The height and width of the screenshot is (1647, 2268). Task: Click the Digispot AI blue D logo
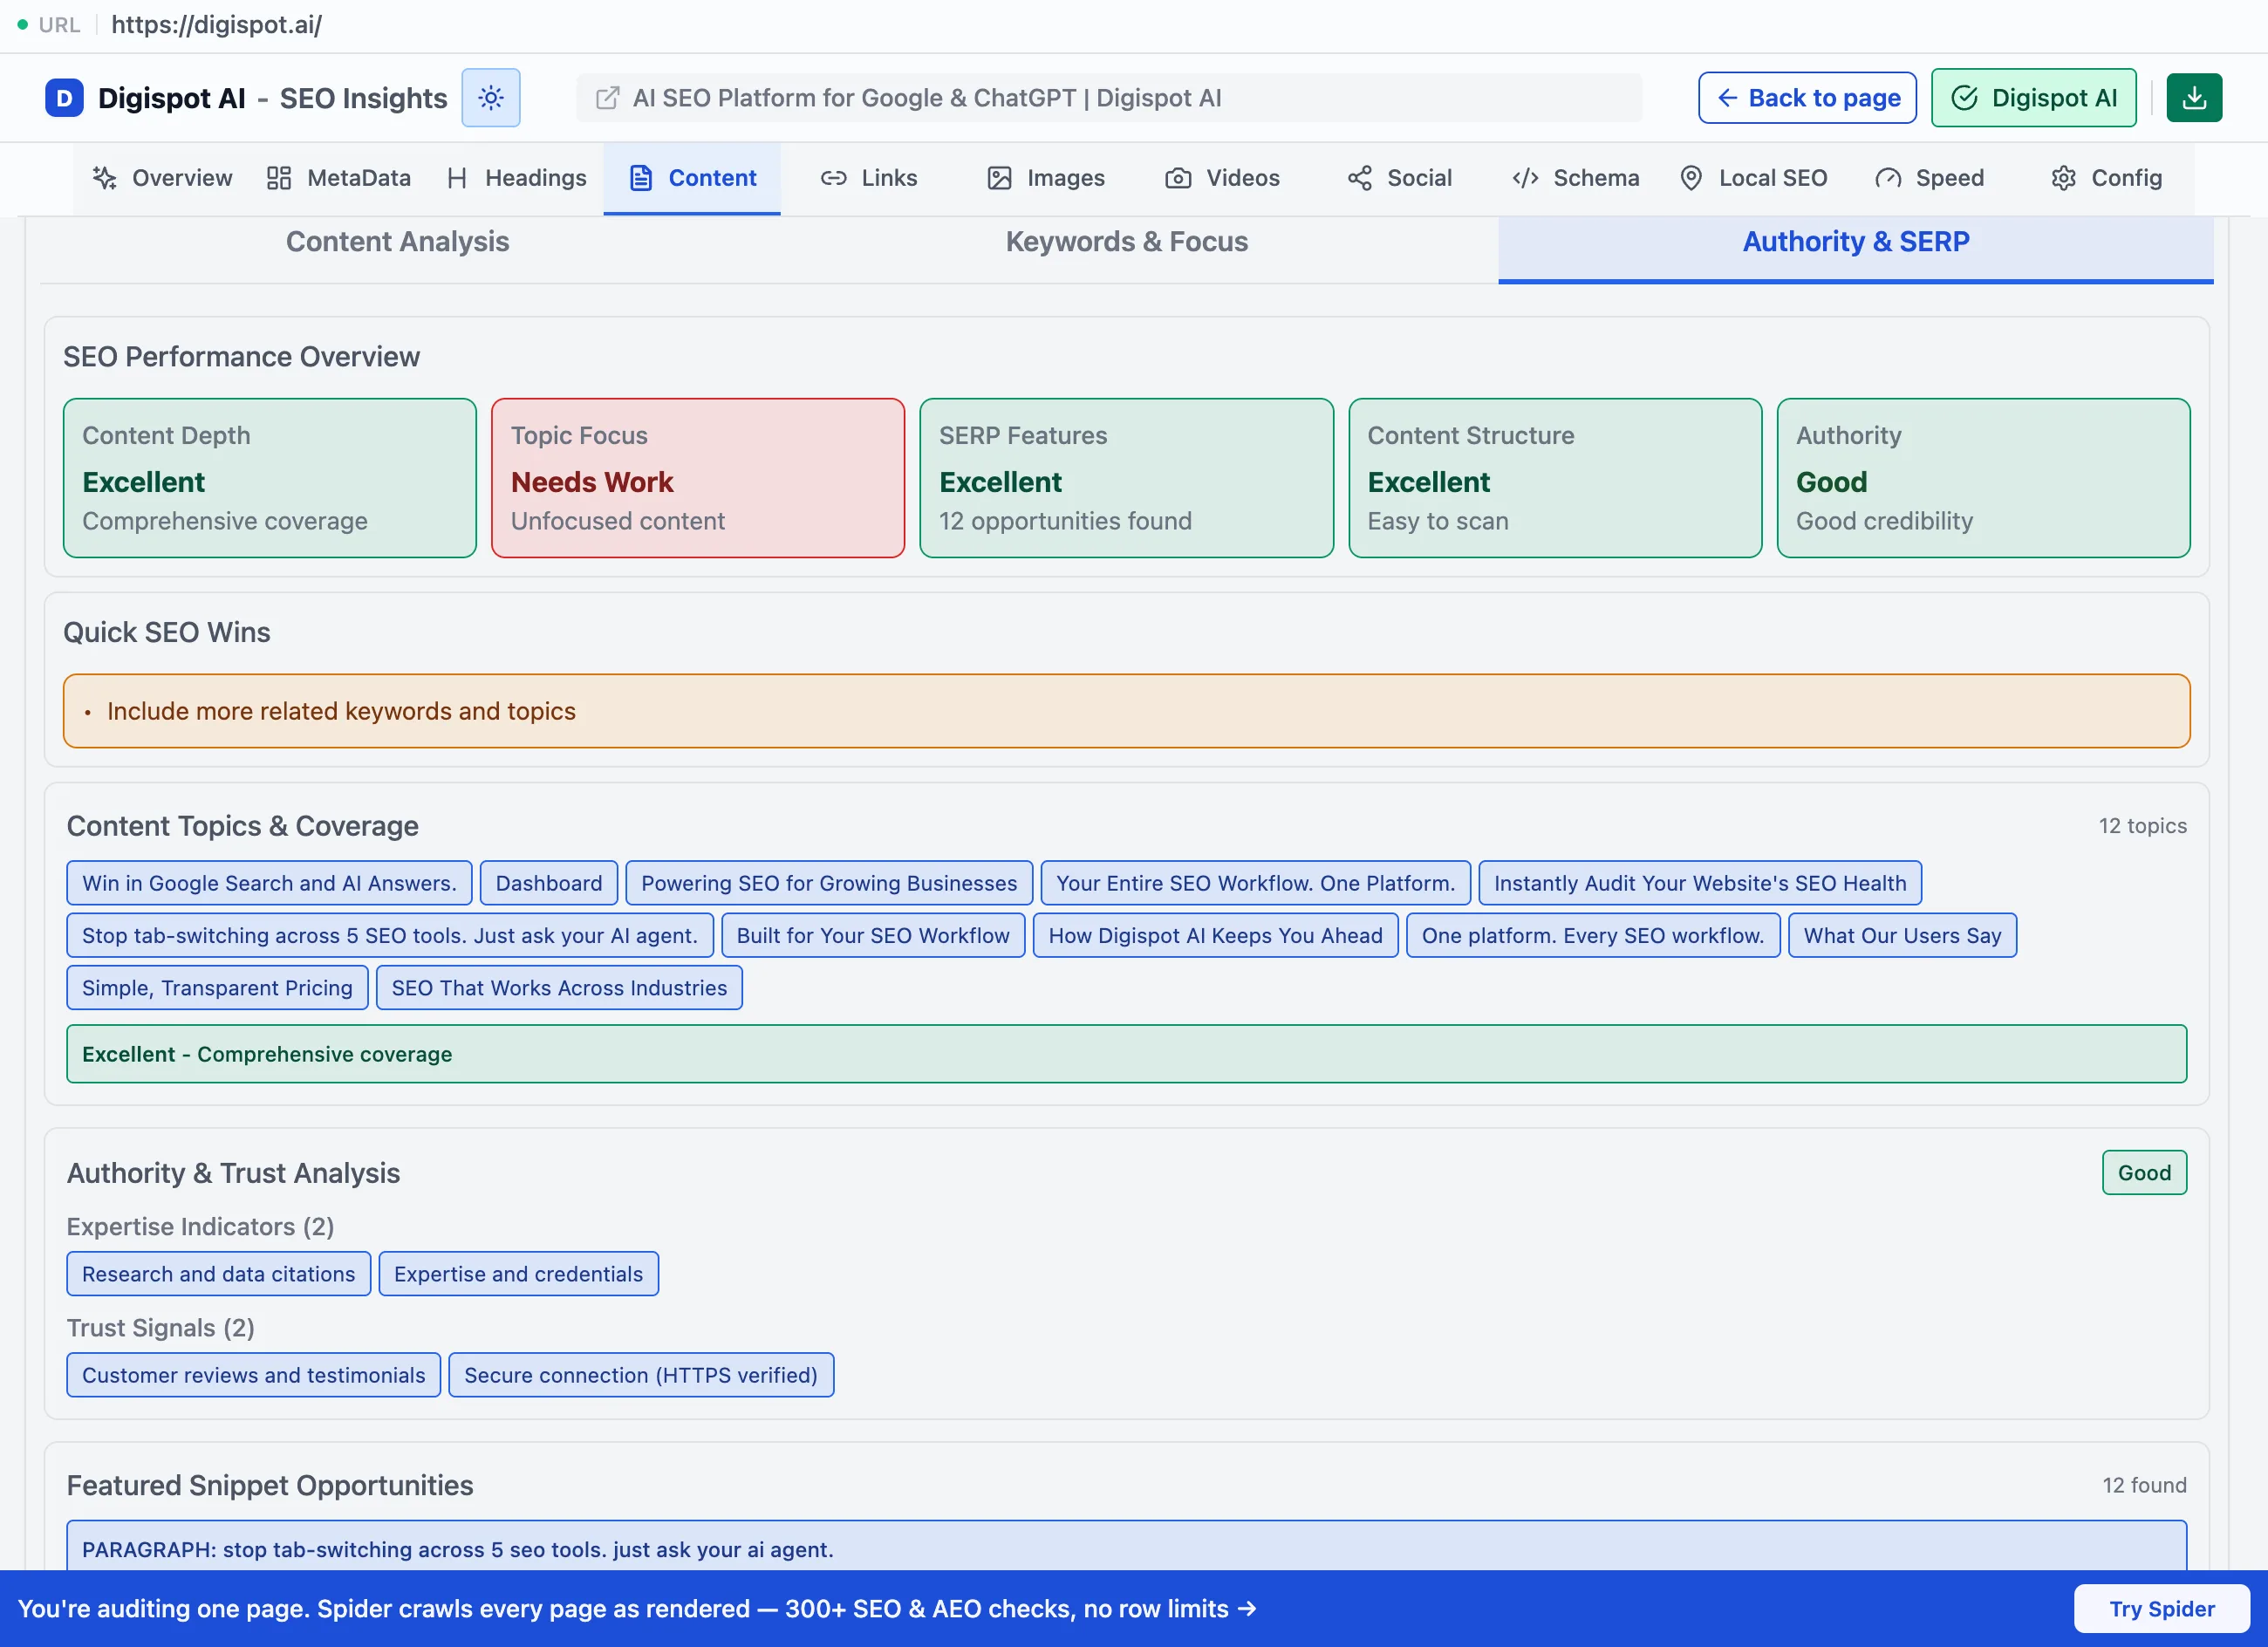64,98
